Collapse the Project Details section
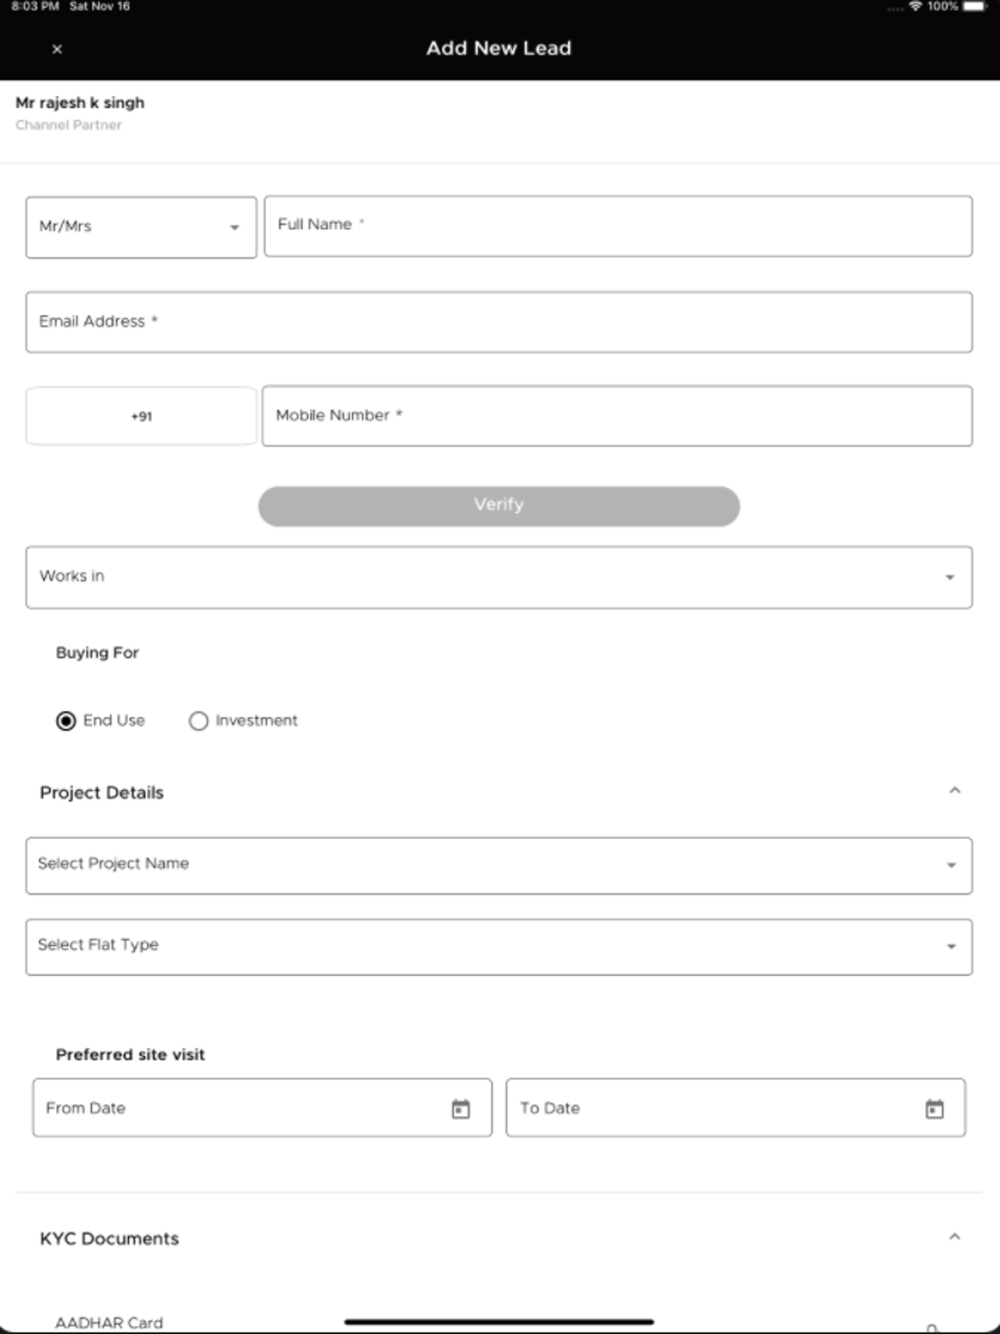Image resolution: width=1000 pixels, height=1334 pixels. tap(955, 791)
